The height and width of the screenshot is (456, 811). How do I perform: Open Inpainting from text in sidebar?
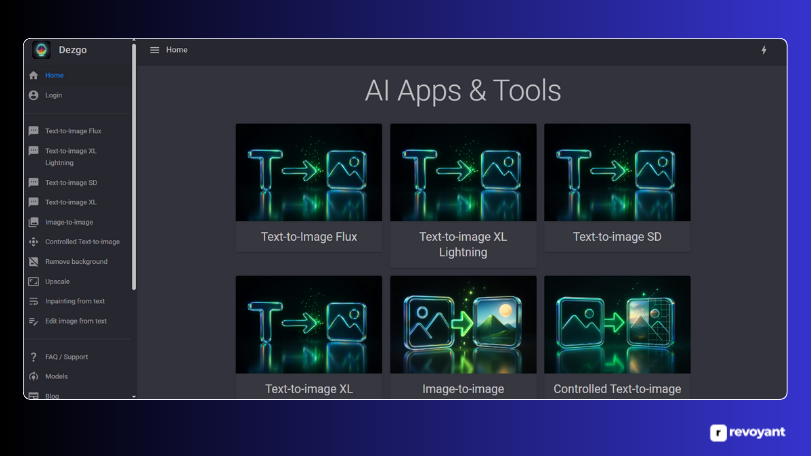click(74, 301)
